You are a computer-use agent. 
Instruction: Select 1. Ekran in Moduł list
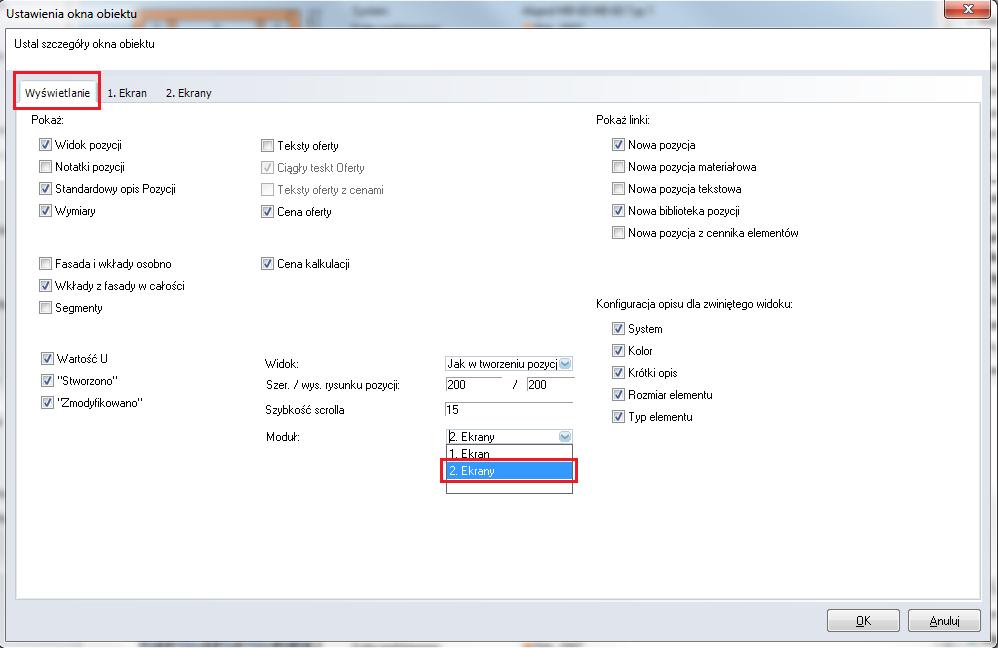pyautogui.click(x=509, y=453)
